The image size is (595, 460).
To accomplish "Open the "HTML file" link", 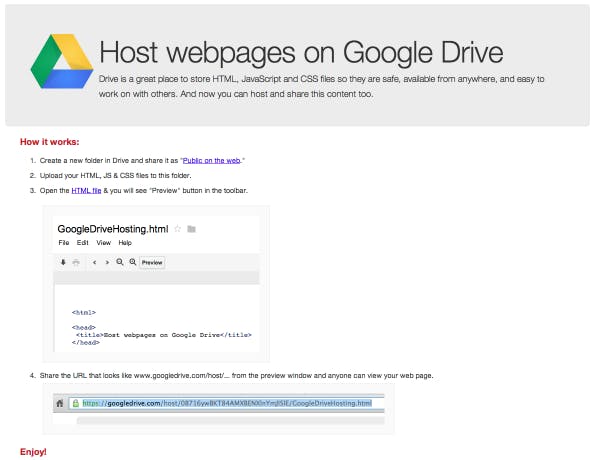I will [x=86, y=191].
